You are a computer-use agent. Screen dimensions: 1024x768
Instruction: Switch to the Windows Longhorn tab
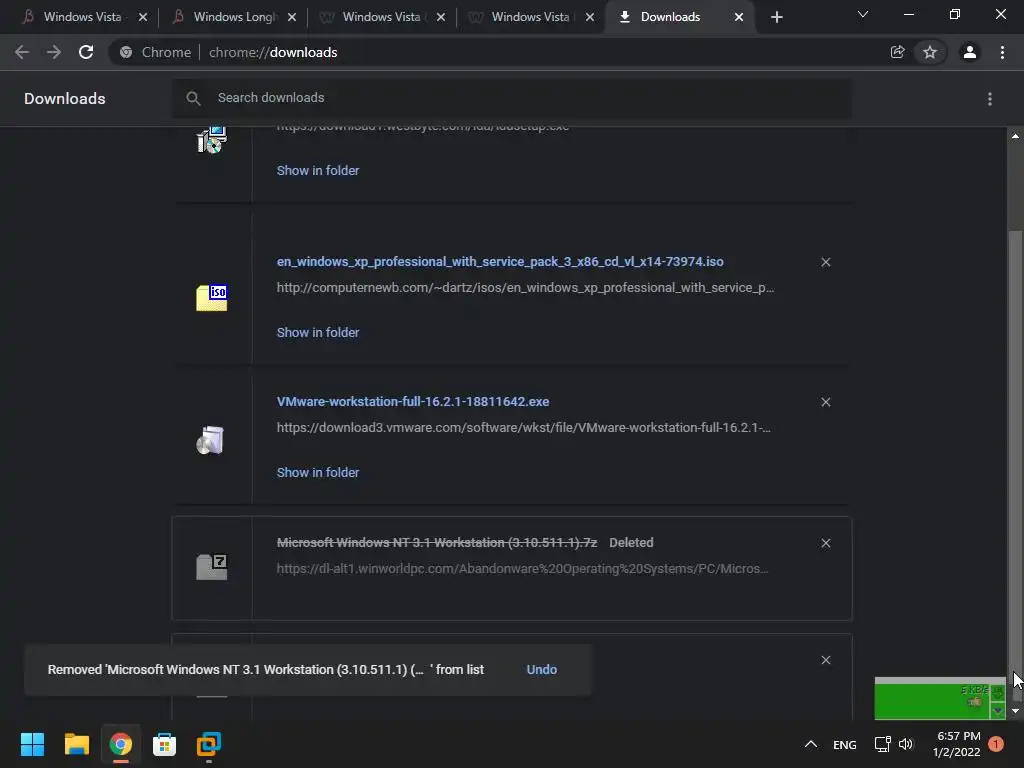pyautogui.click(x=235, y=17)
